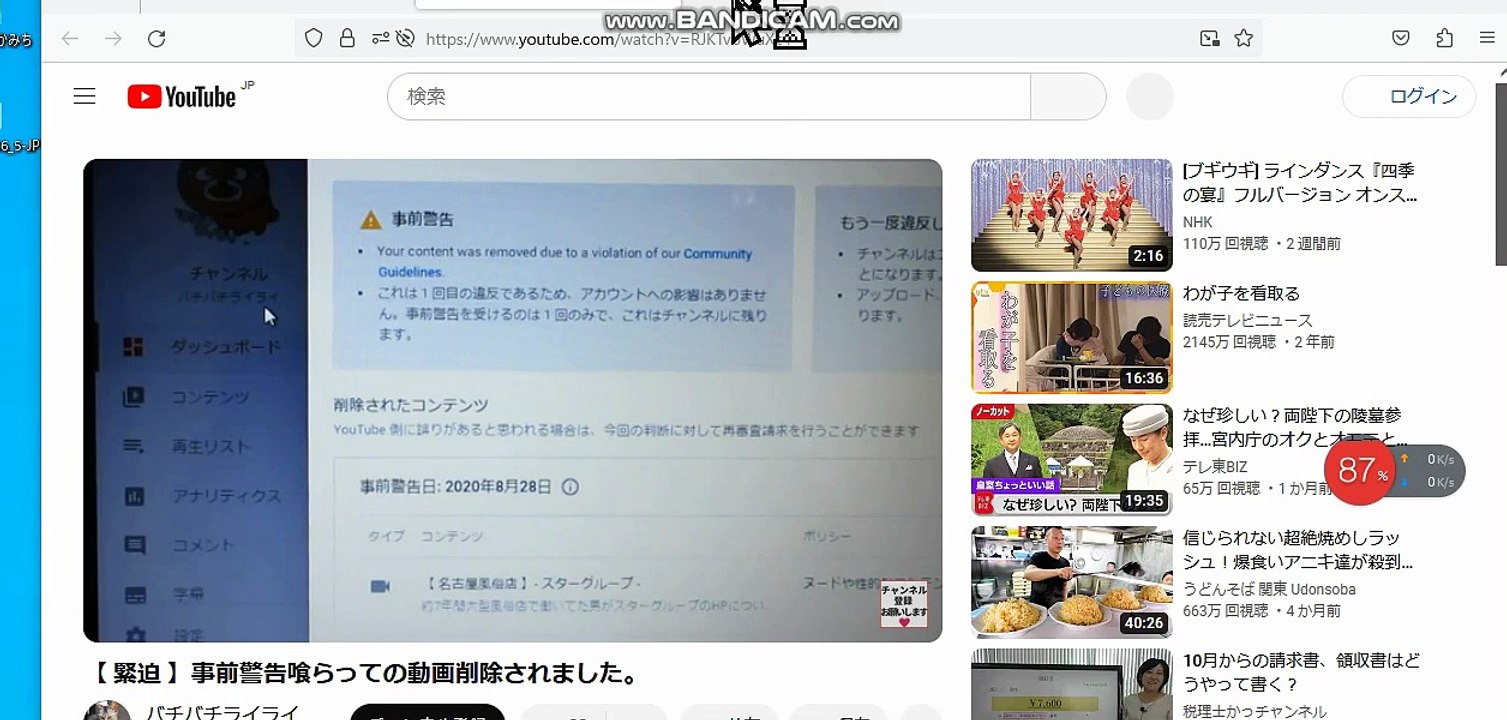Screen dimensions: 1507x720
Task: Click 2145万 回視聴 ・2 年前 text
Action: [1259, 342]
